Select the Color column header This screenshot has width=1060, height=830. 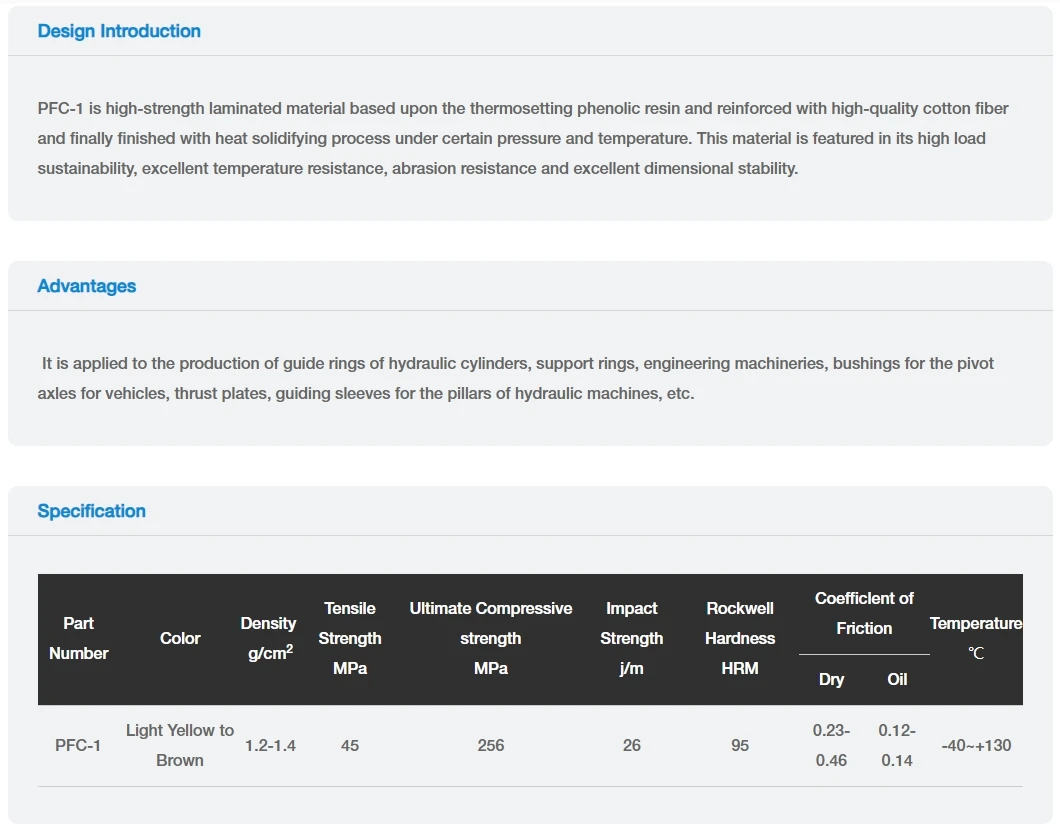tap(180, 638)
